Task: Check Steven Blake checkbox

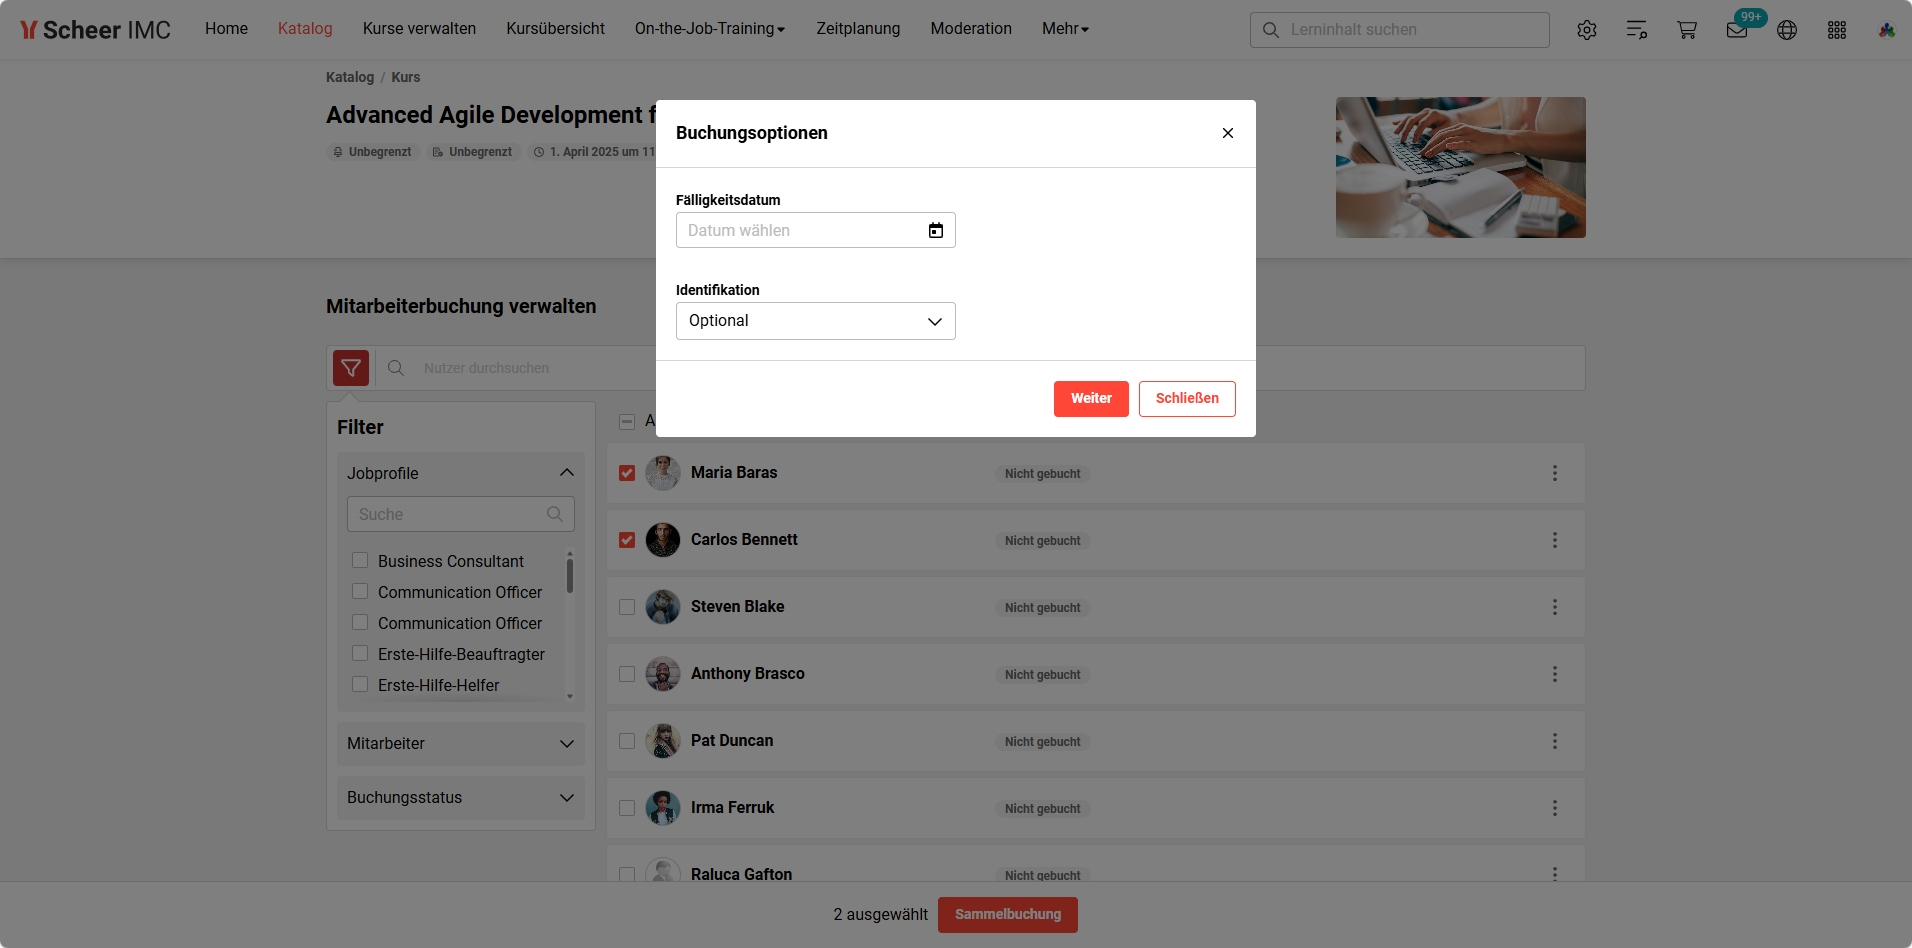Action: [x=627, y=607]
